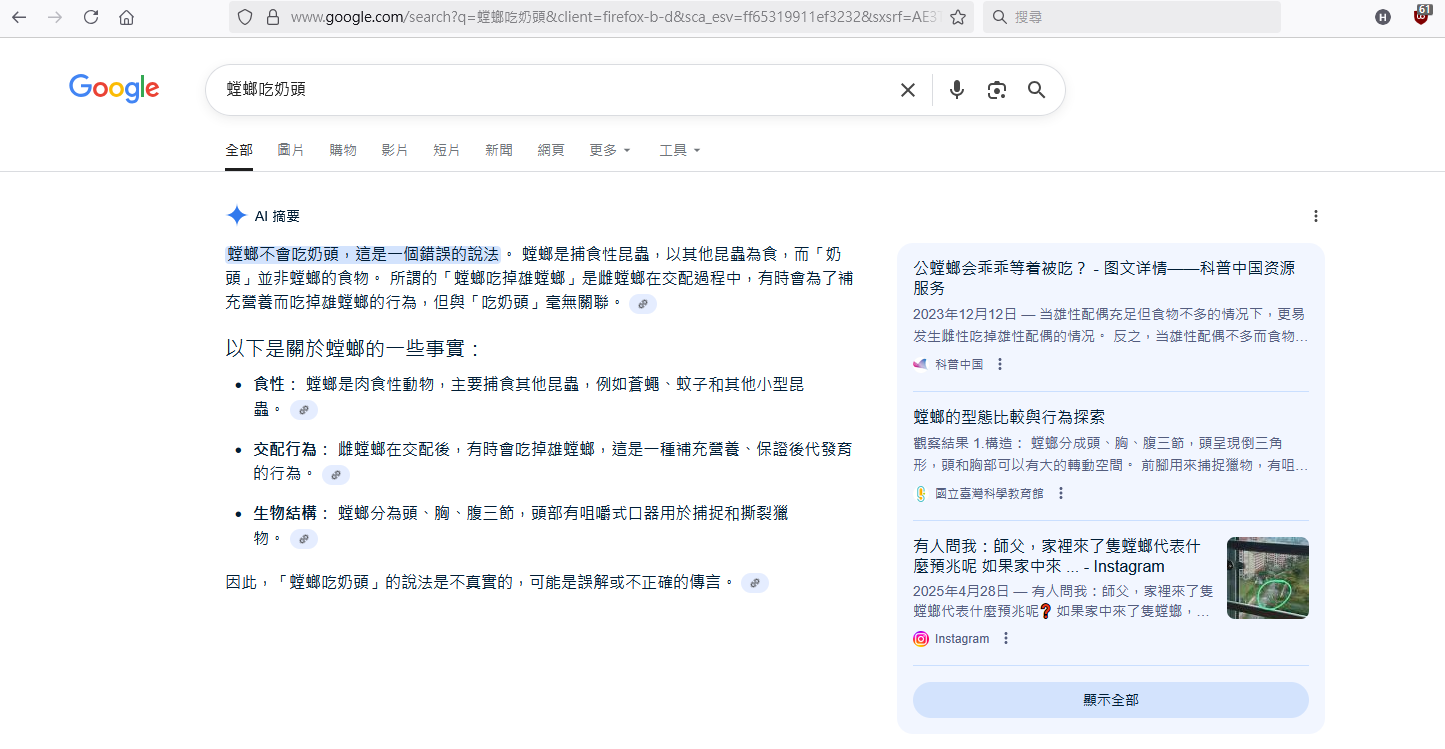
Task: Open the H account extension icon
Action: [x=1383, y=17]
